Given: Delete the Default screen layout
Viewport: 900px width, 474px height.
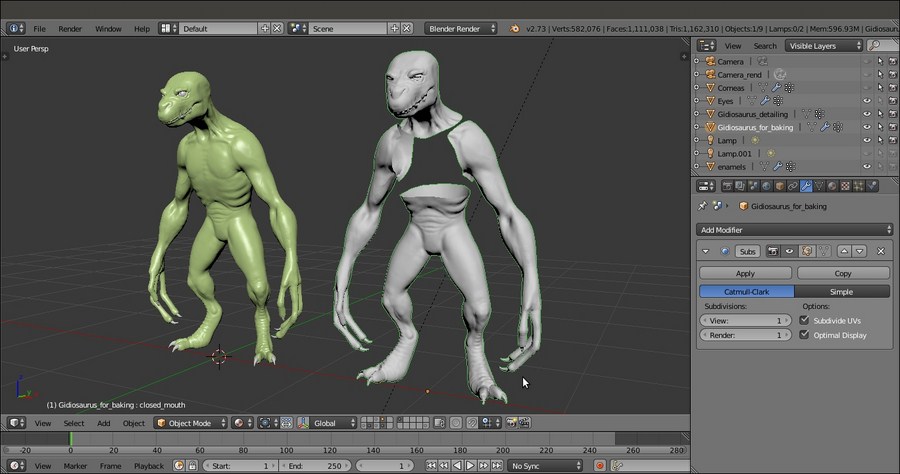Looking at the screenshot, I should pyautogui.click(x=277, y=28).
